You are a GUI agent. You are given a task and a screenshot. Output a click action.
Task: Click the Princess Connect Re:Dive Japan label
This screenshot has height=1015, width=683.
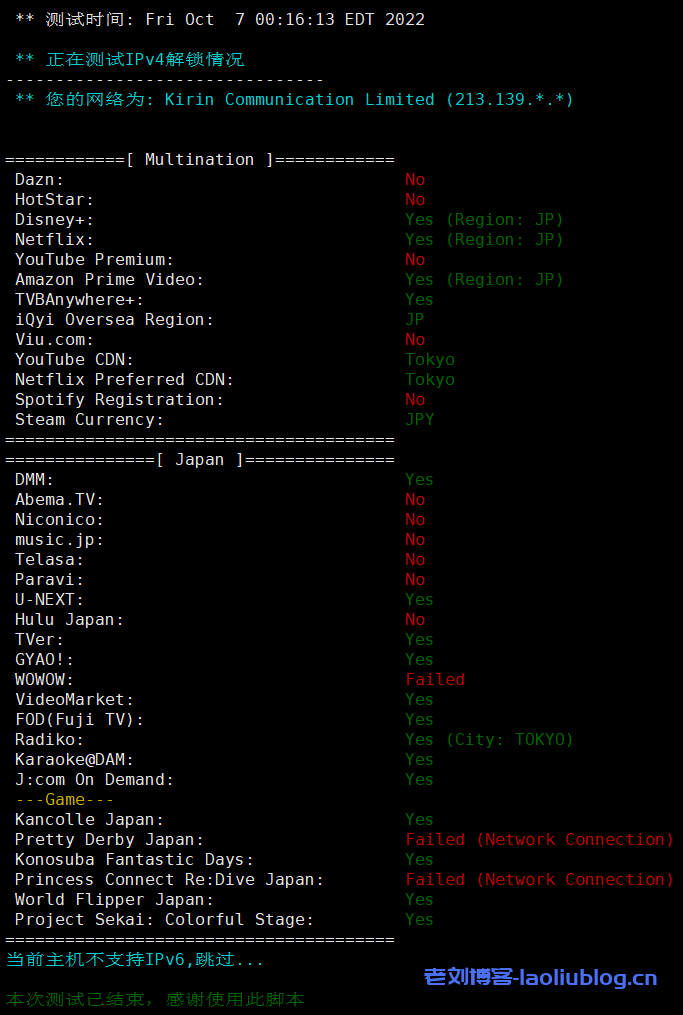coord(169,879)
